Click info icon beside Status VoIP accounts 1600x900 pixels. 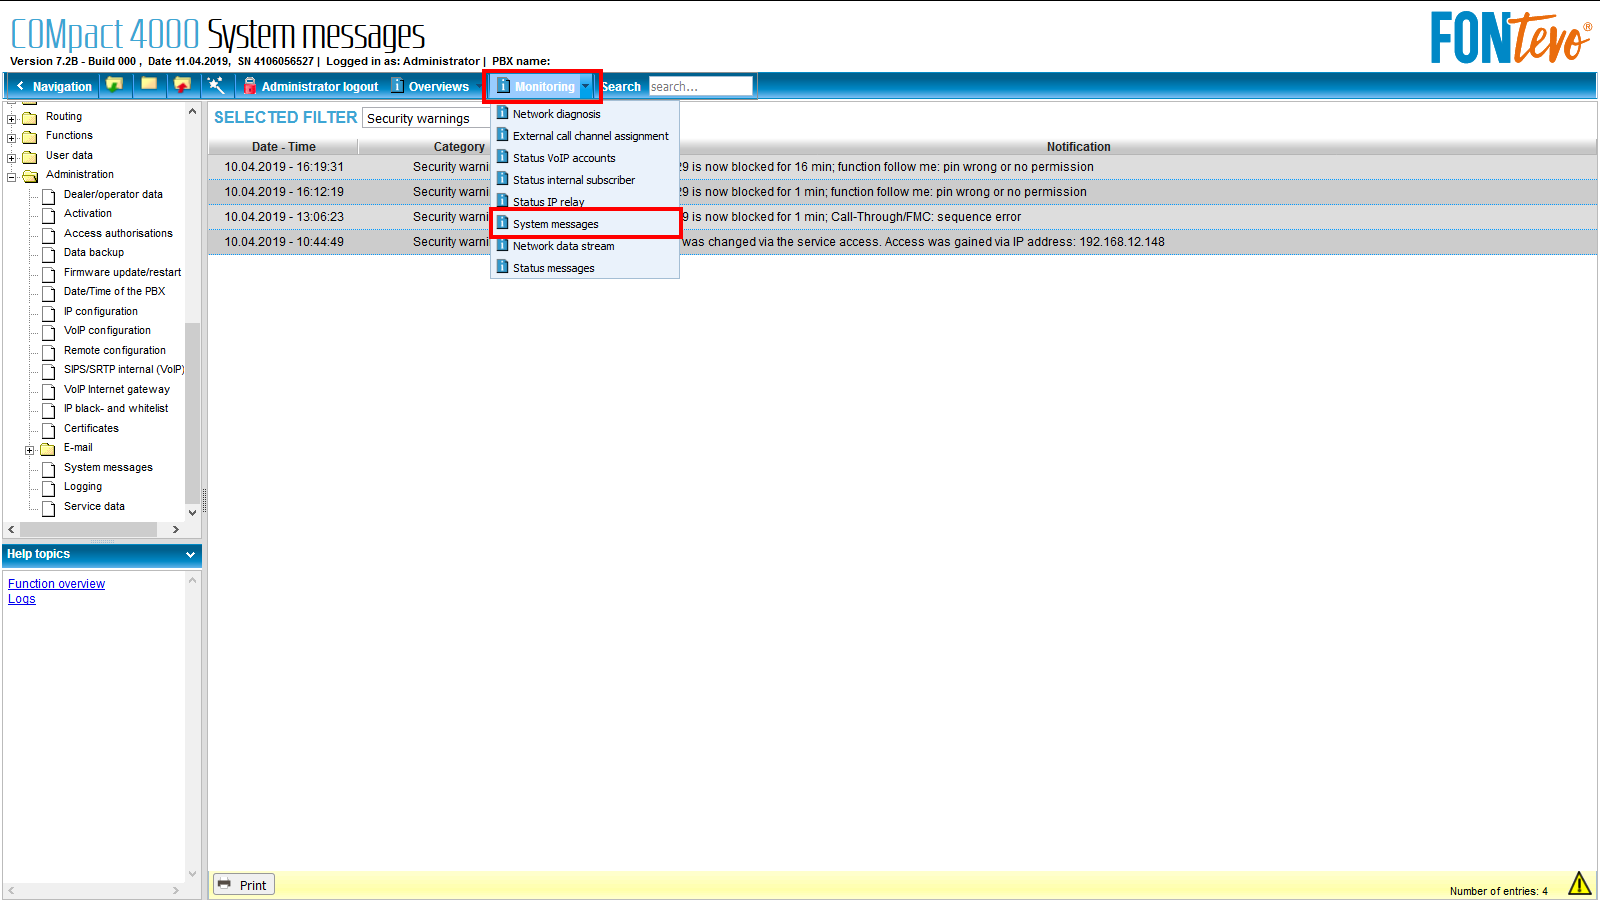coord(503,157)
